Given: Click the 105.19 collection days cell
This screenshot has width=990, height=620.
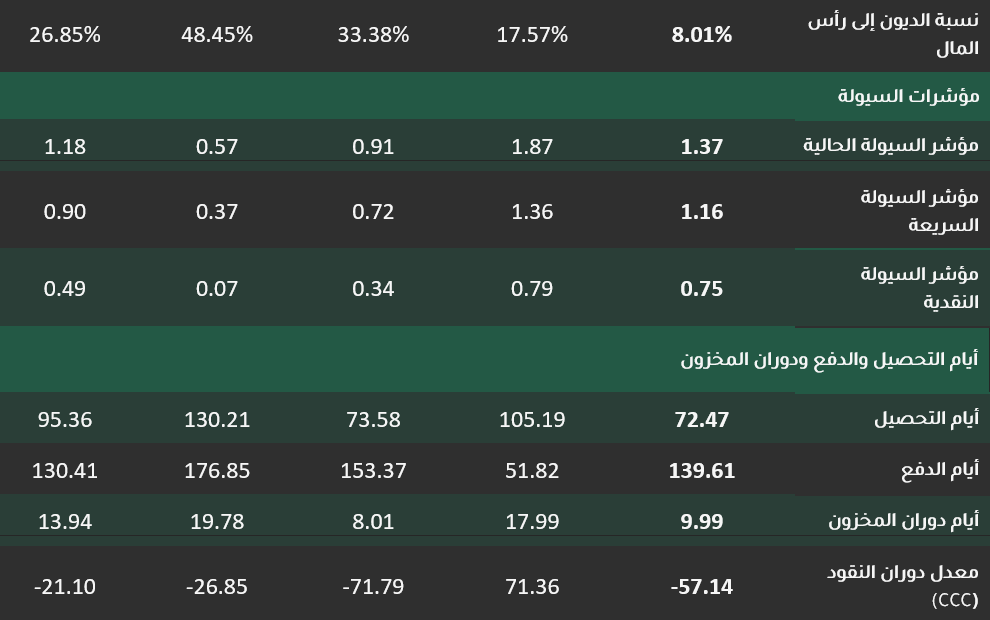Looking at the screenshot, I should click(532, 419).
